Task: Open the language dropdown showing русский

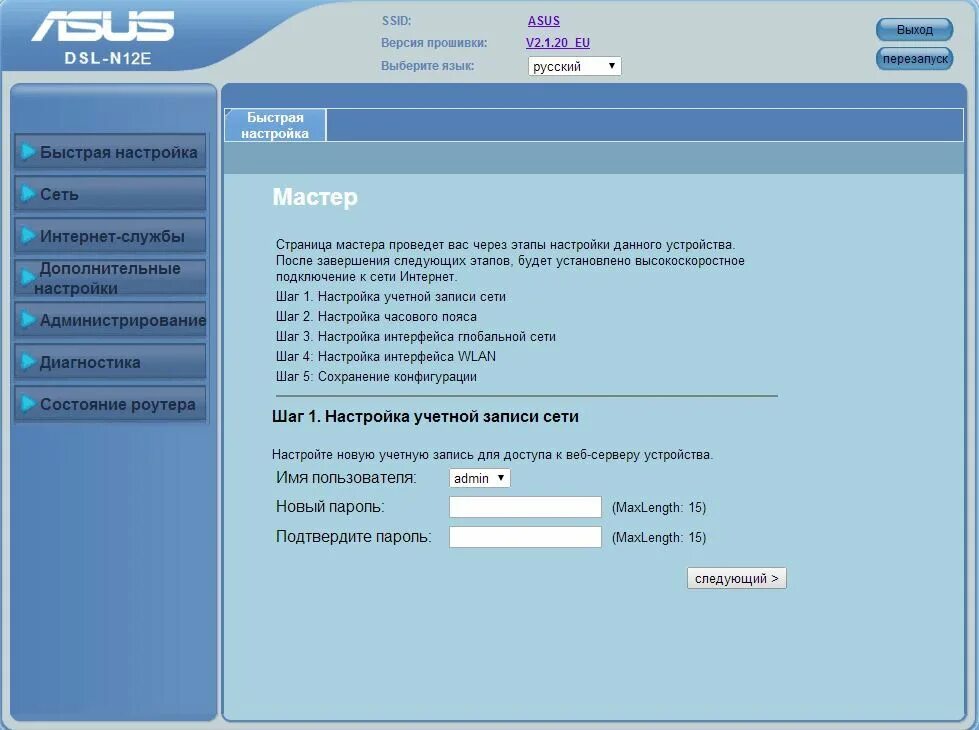Action: 574,66
